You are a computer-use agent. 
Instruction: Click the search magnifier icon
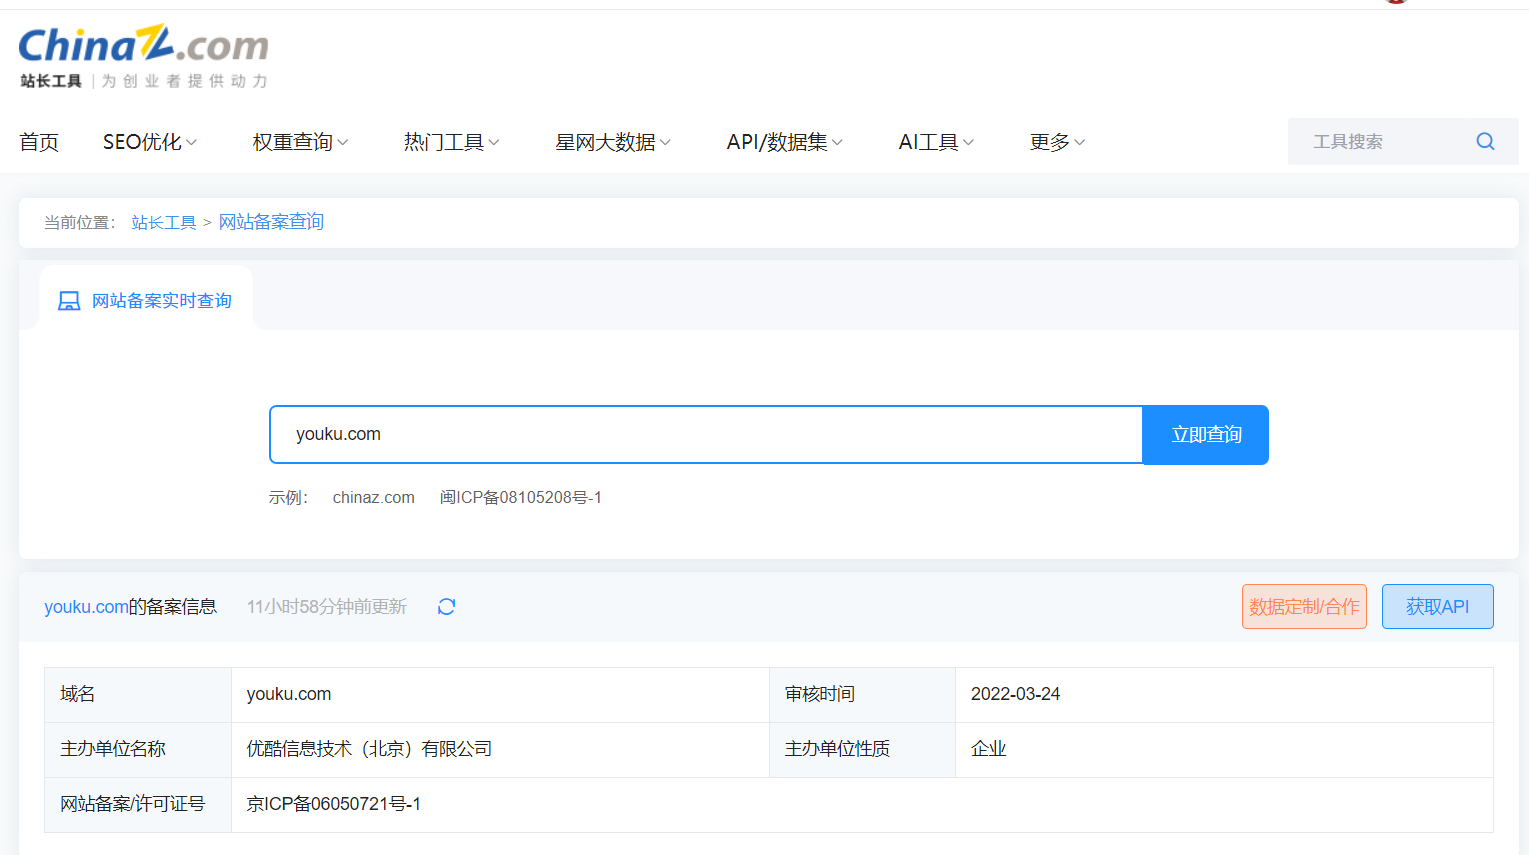point(1485,141)
